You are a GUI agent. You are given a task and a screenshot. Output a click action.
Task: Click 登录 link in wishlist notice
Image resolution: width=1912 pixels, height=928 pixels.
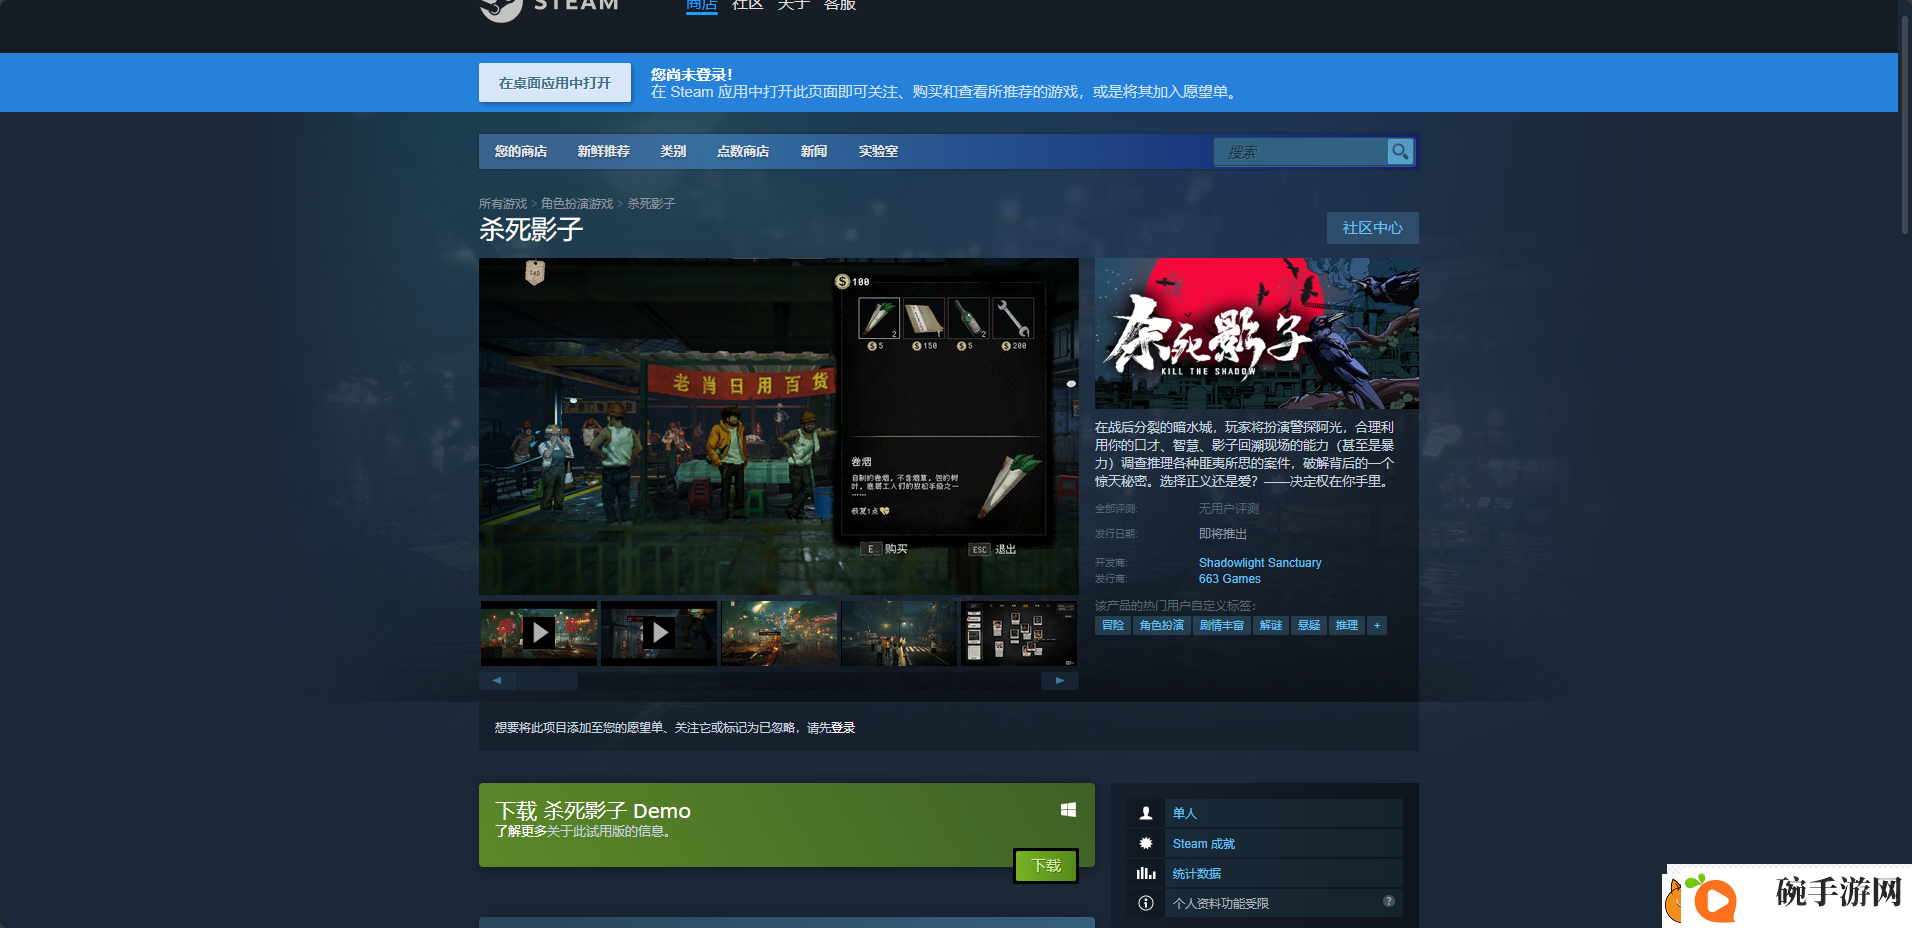tap(843, 728)
